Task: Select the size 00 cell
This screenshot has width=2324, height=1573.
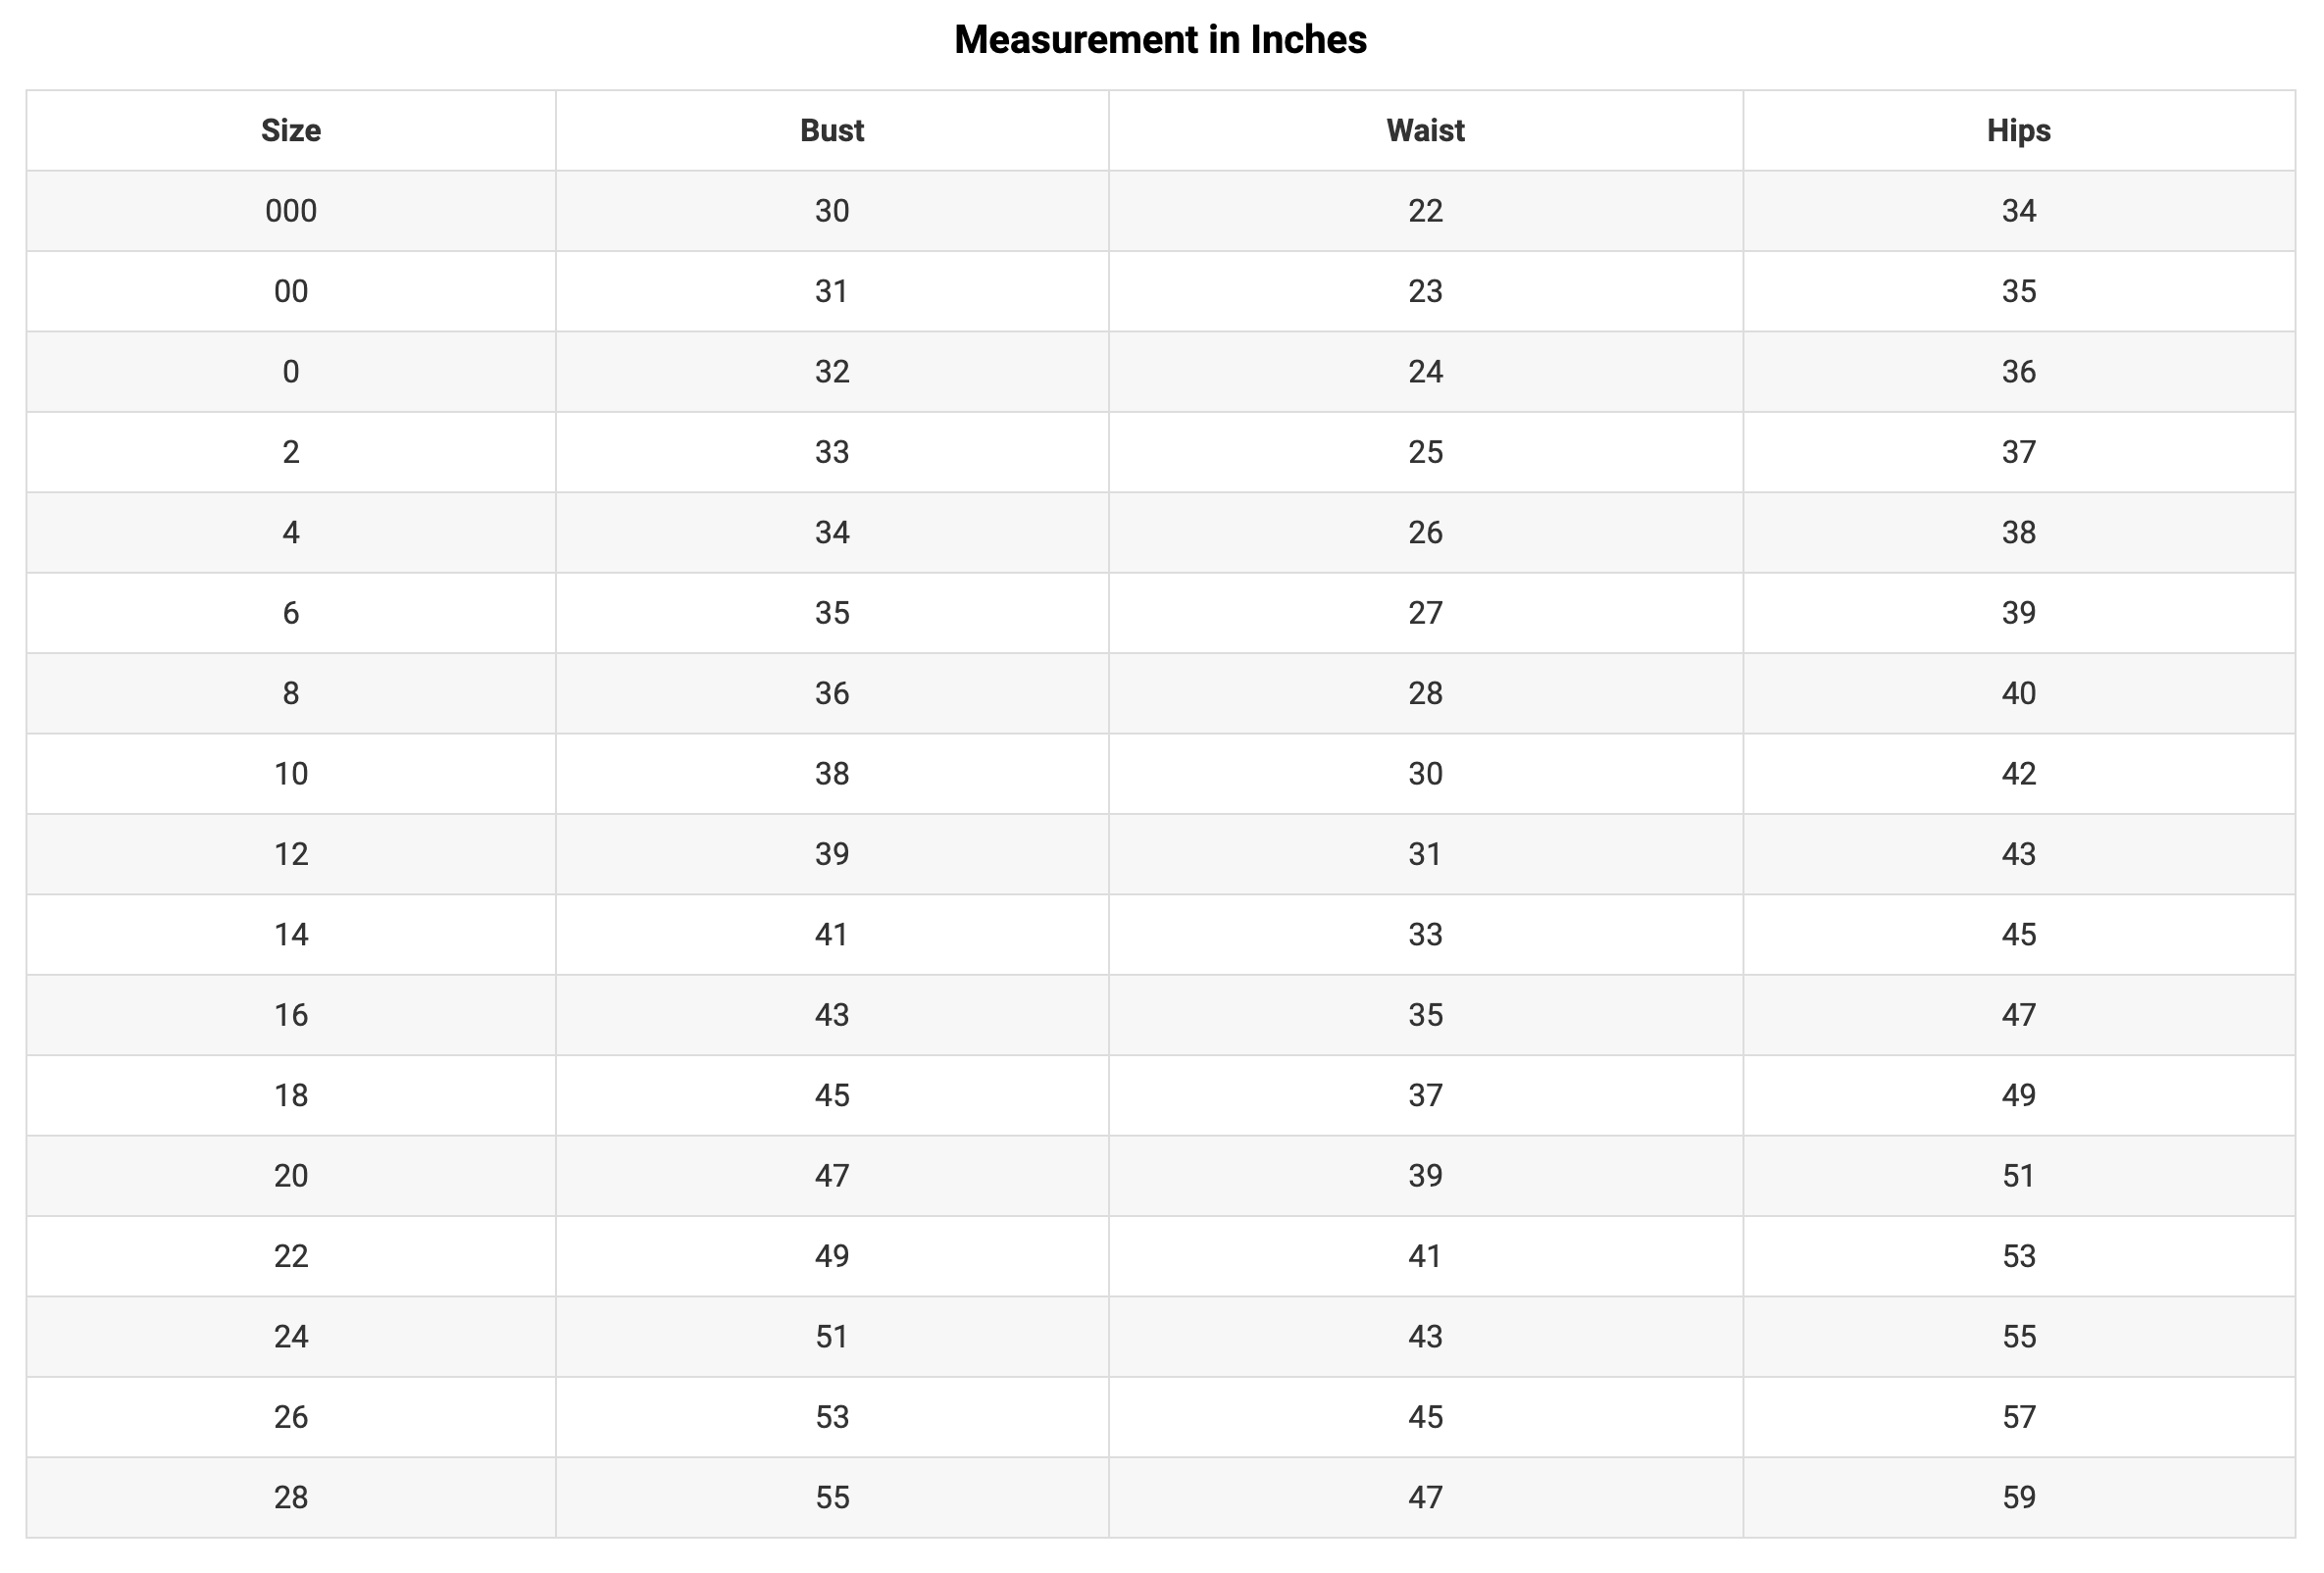Action: pos(291,291)
